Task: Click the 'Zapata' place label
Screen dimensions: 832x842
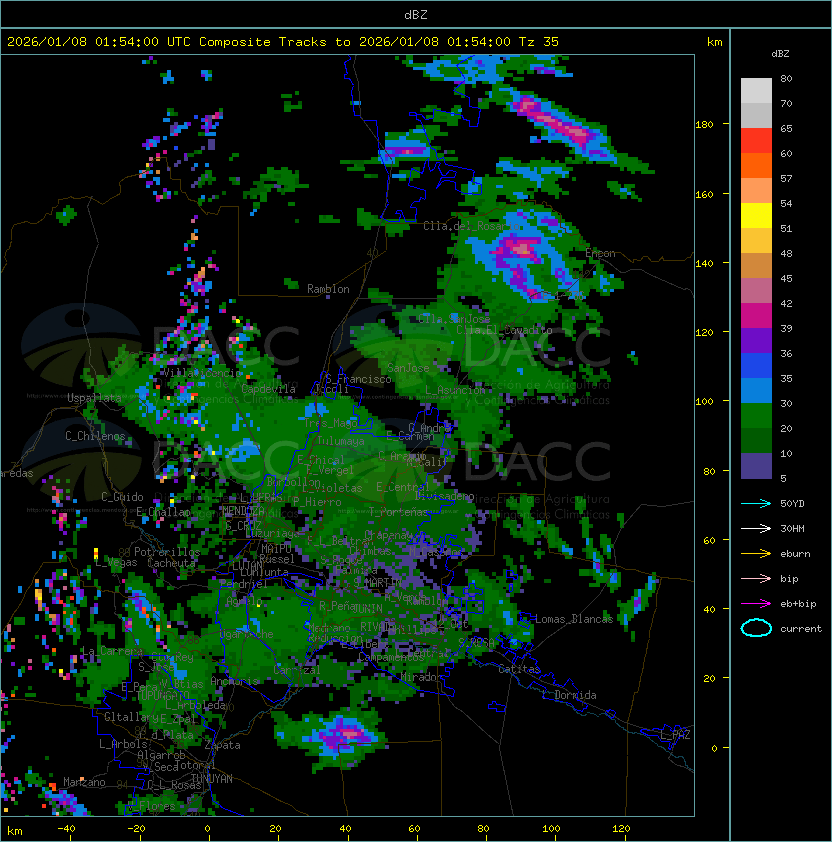Action: [222, 745]
